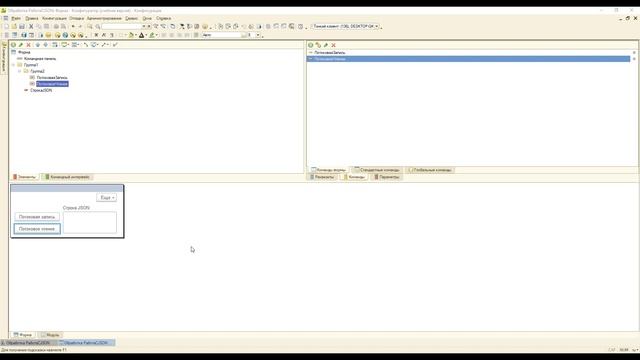Create a new document from the main toolbar
The width and height of the screenshot is (640, 360).
(6, 27)
